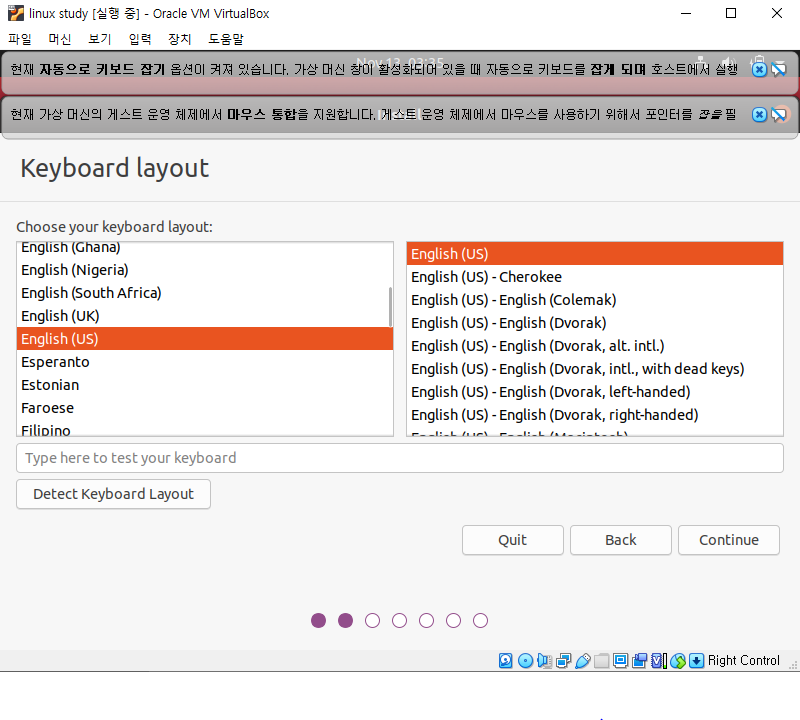Open the USB devices indicator

pyautogui.click(x=582, y=660)
